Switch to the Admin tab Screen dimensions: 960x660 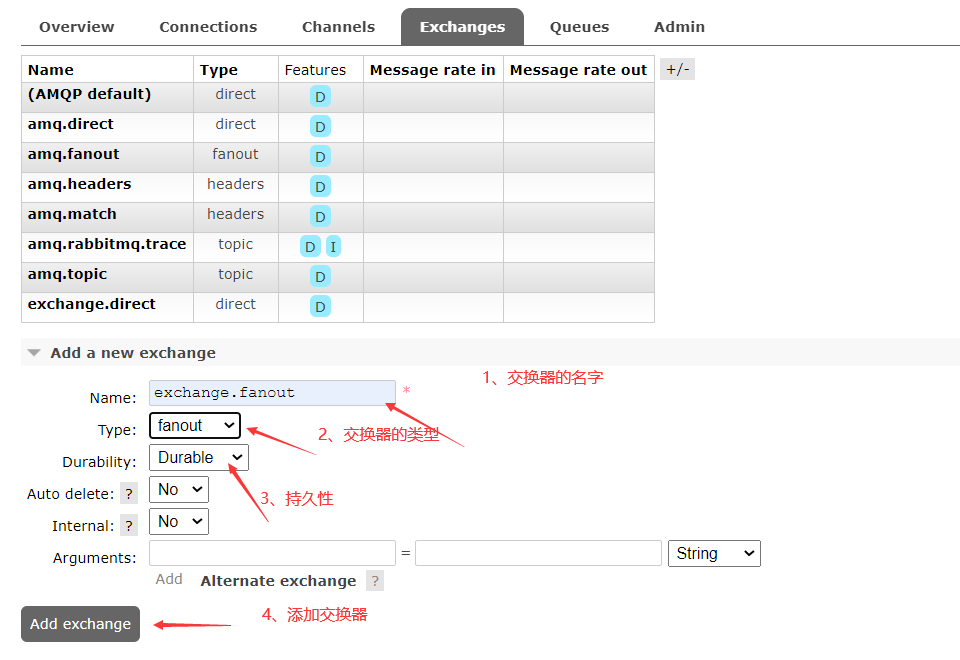coord(679,27)
